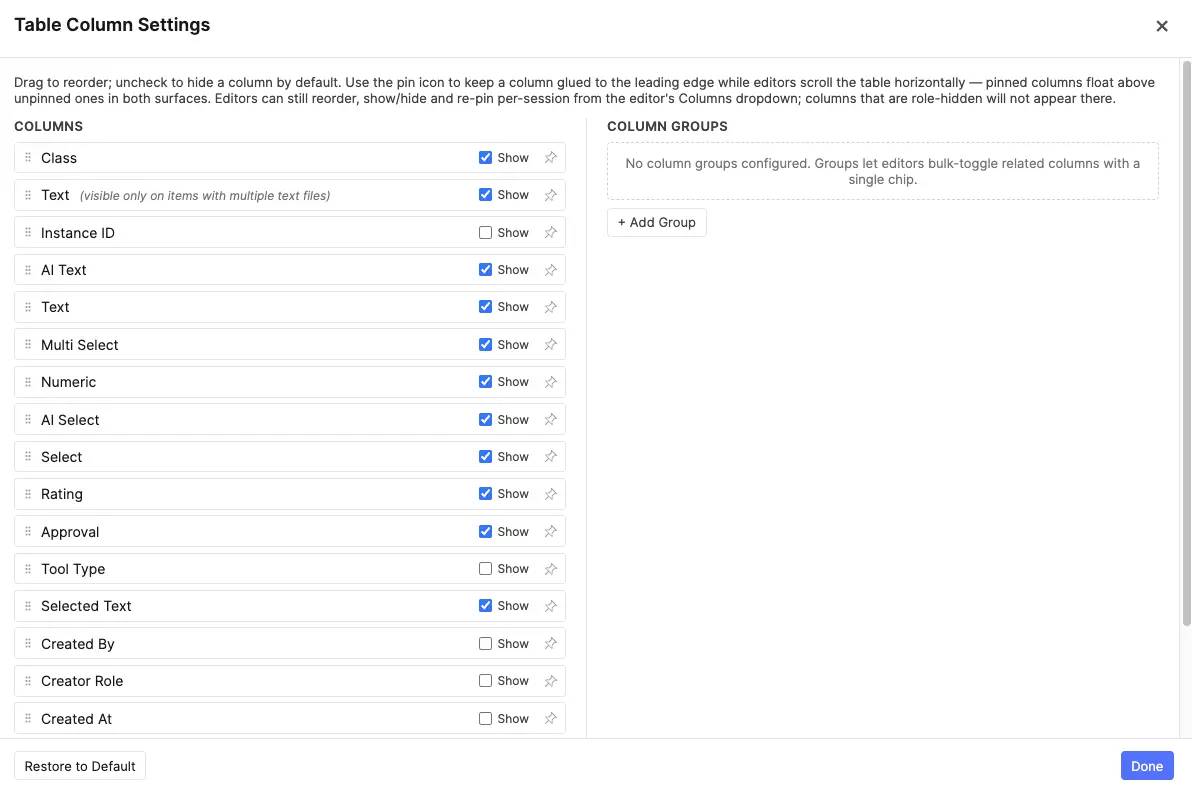This screenshot has width=1192, height=787.
Task: Pin the Created By column
Action: [550, 644]
